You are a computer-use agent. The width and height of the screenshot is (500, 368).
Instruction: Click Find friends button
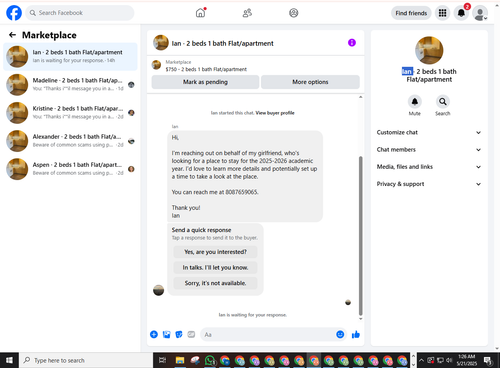tap(411, 13)
